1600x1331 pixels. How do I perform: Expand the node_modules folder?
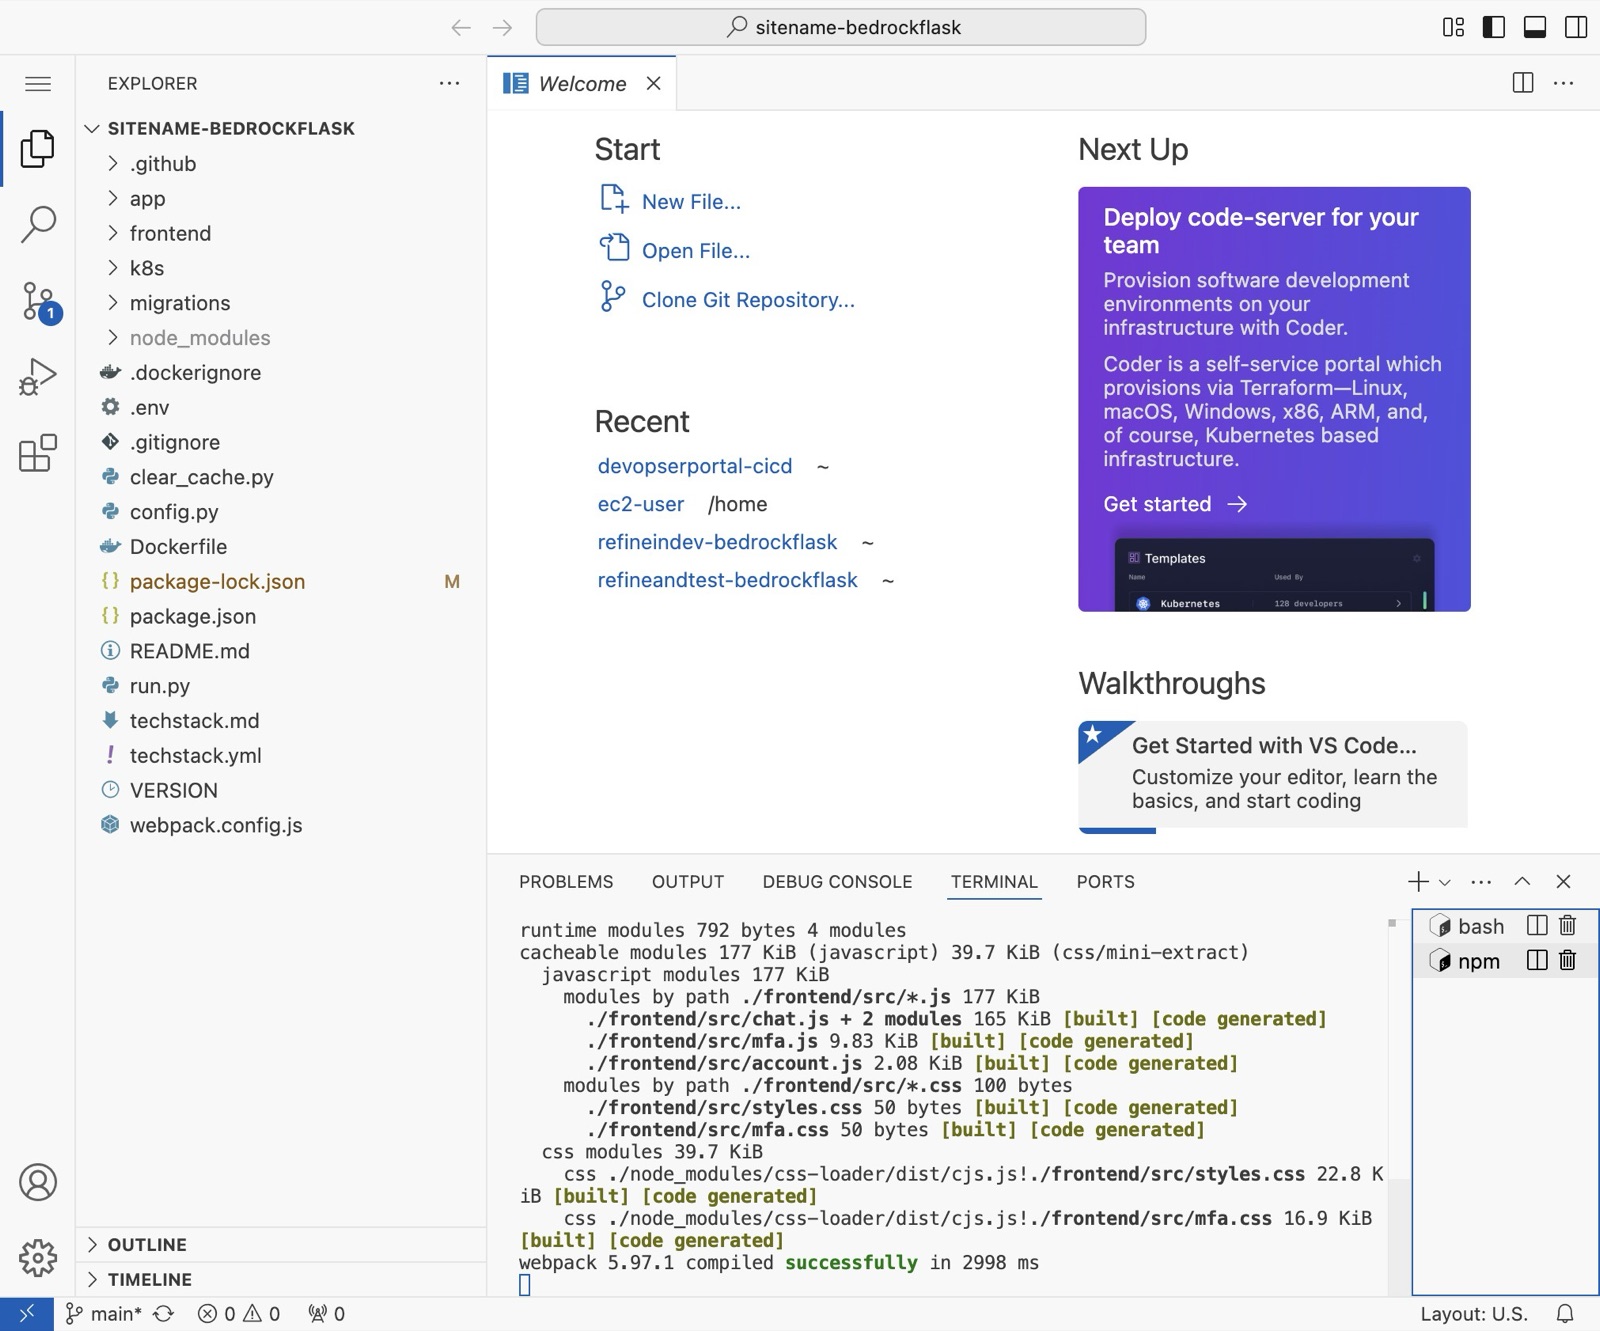point(281,337)
